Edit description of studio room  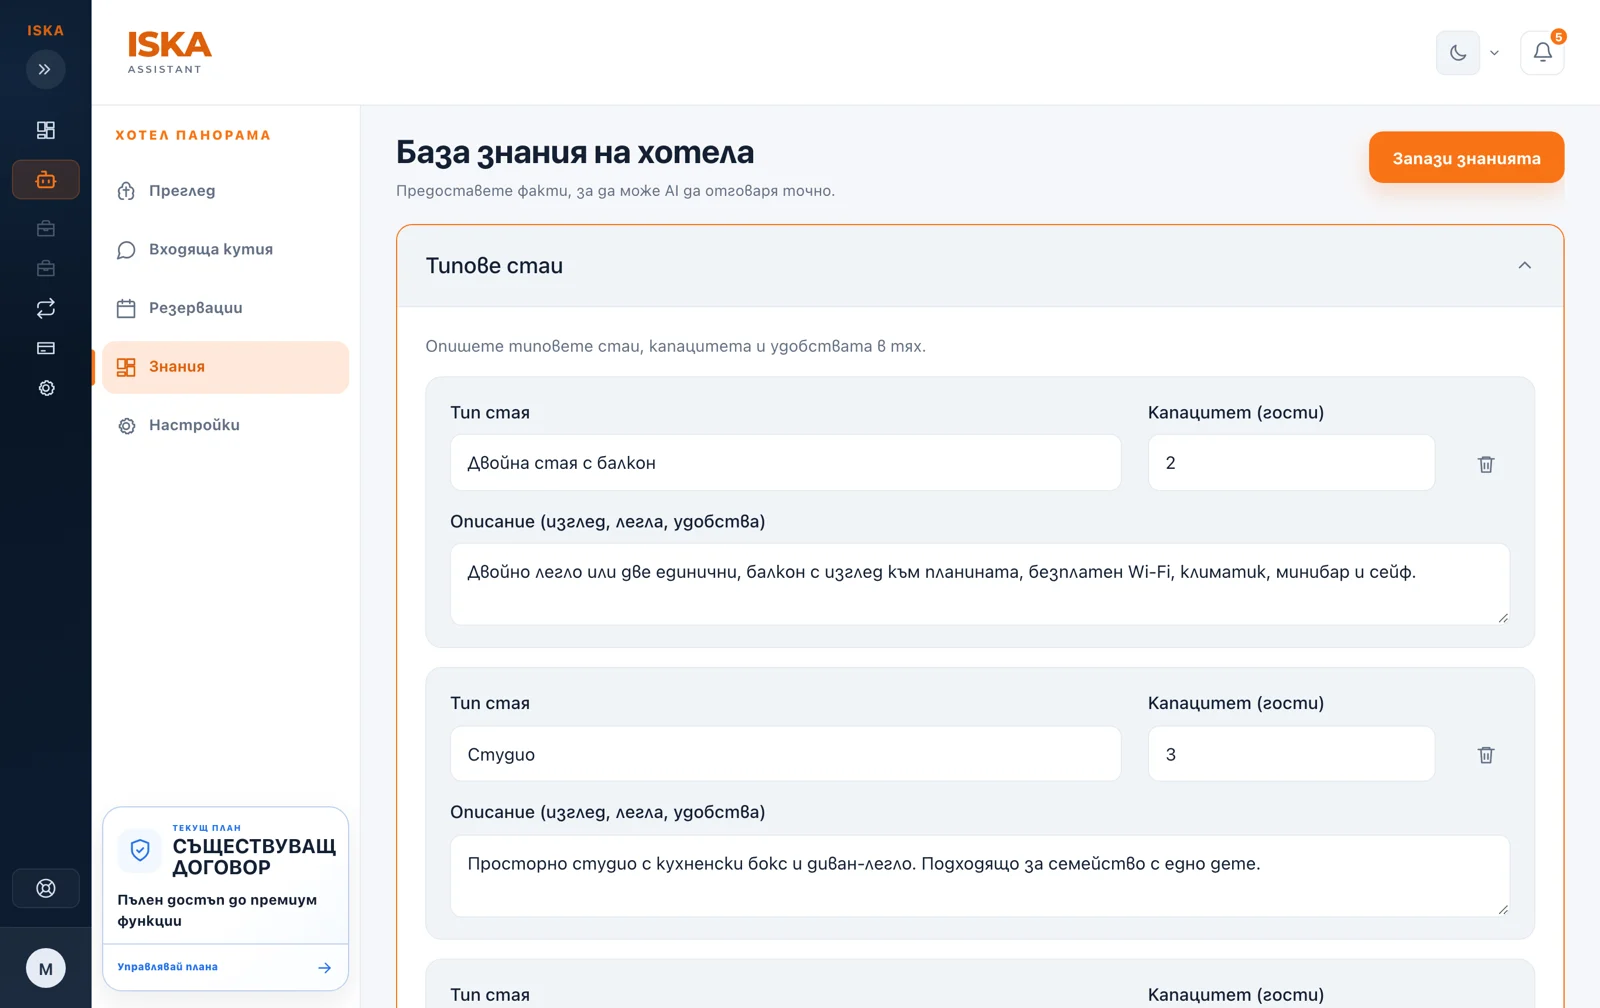tap(980, 876)
